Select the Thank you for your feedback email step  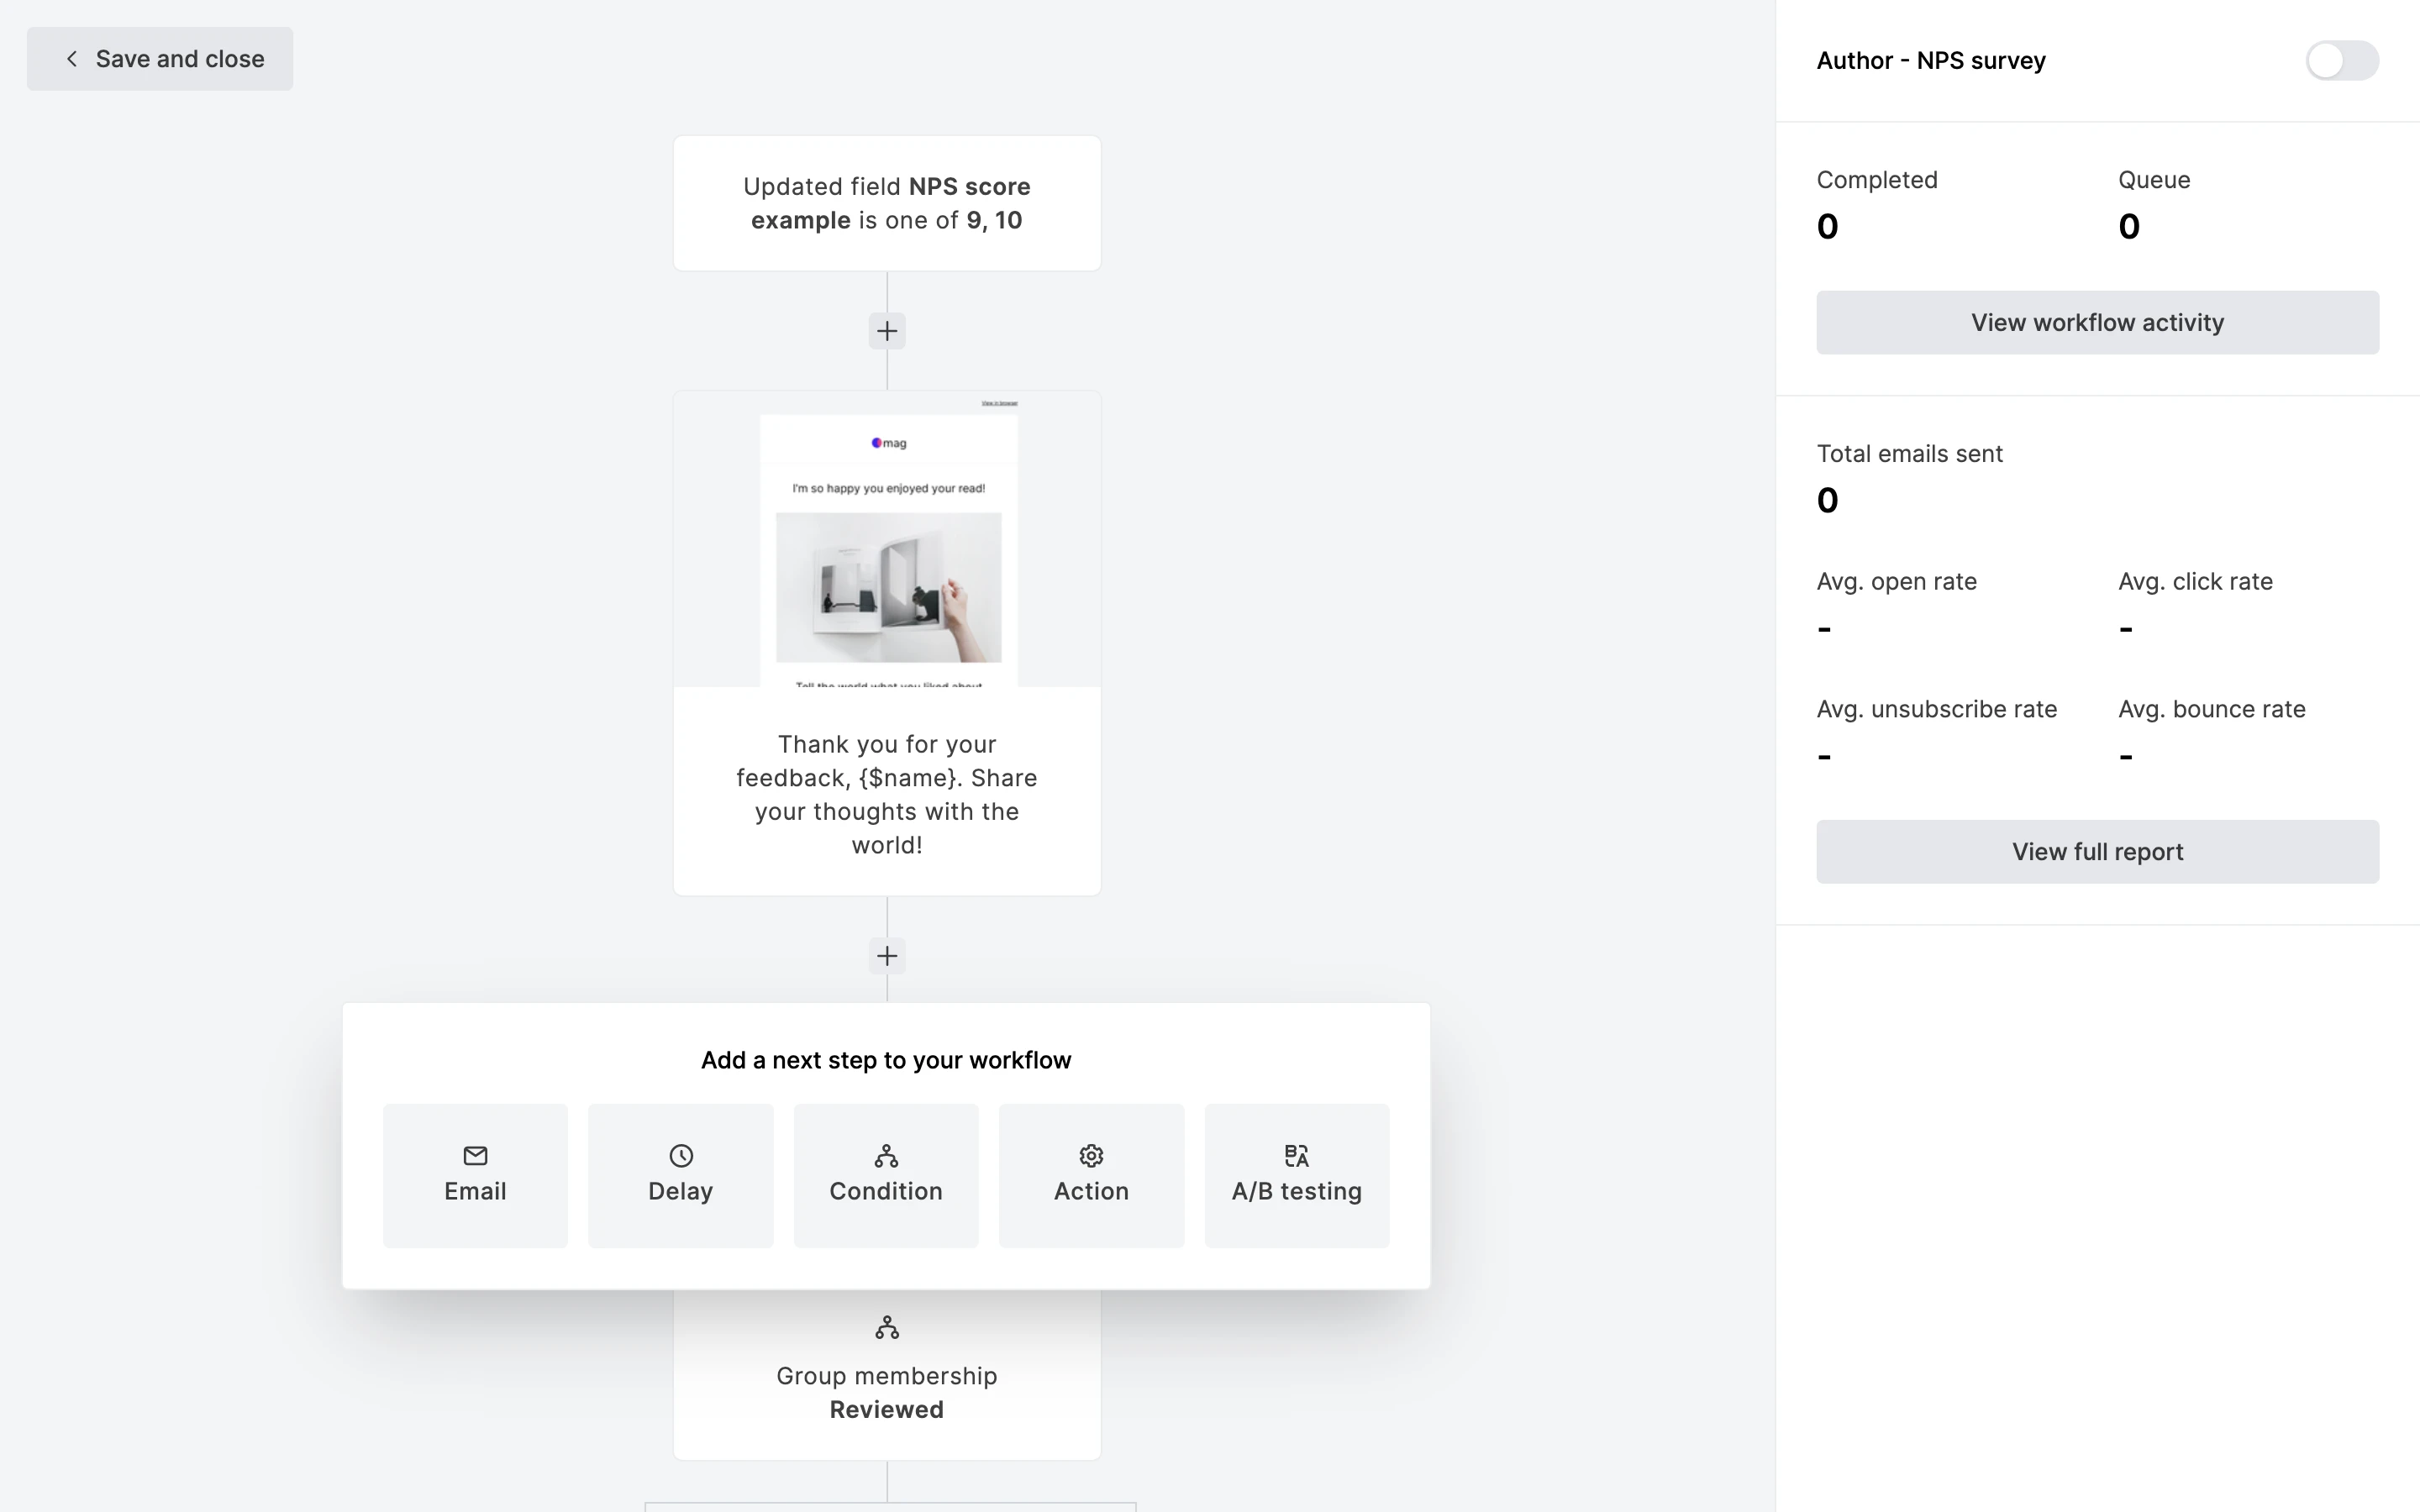click(x=886, y=794)
